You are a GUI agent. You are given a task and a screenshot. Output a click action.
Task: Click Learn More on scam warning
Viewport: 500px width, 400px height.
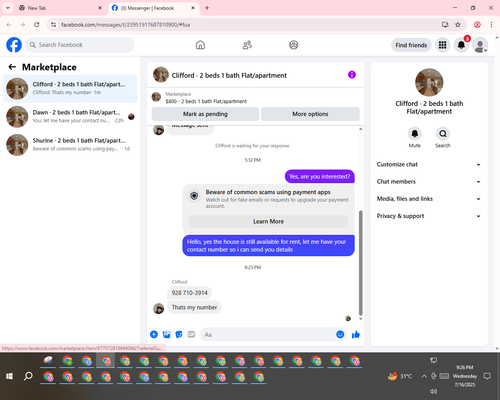tap(268, 221)
